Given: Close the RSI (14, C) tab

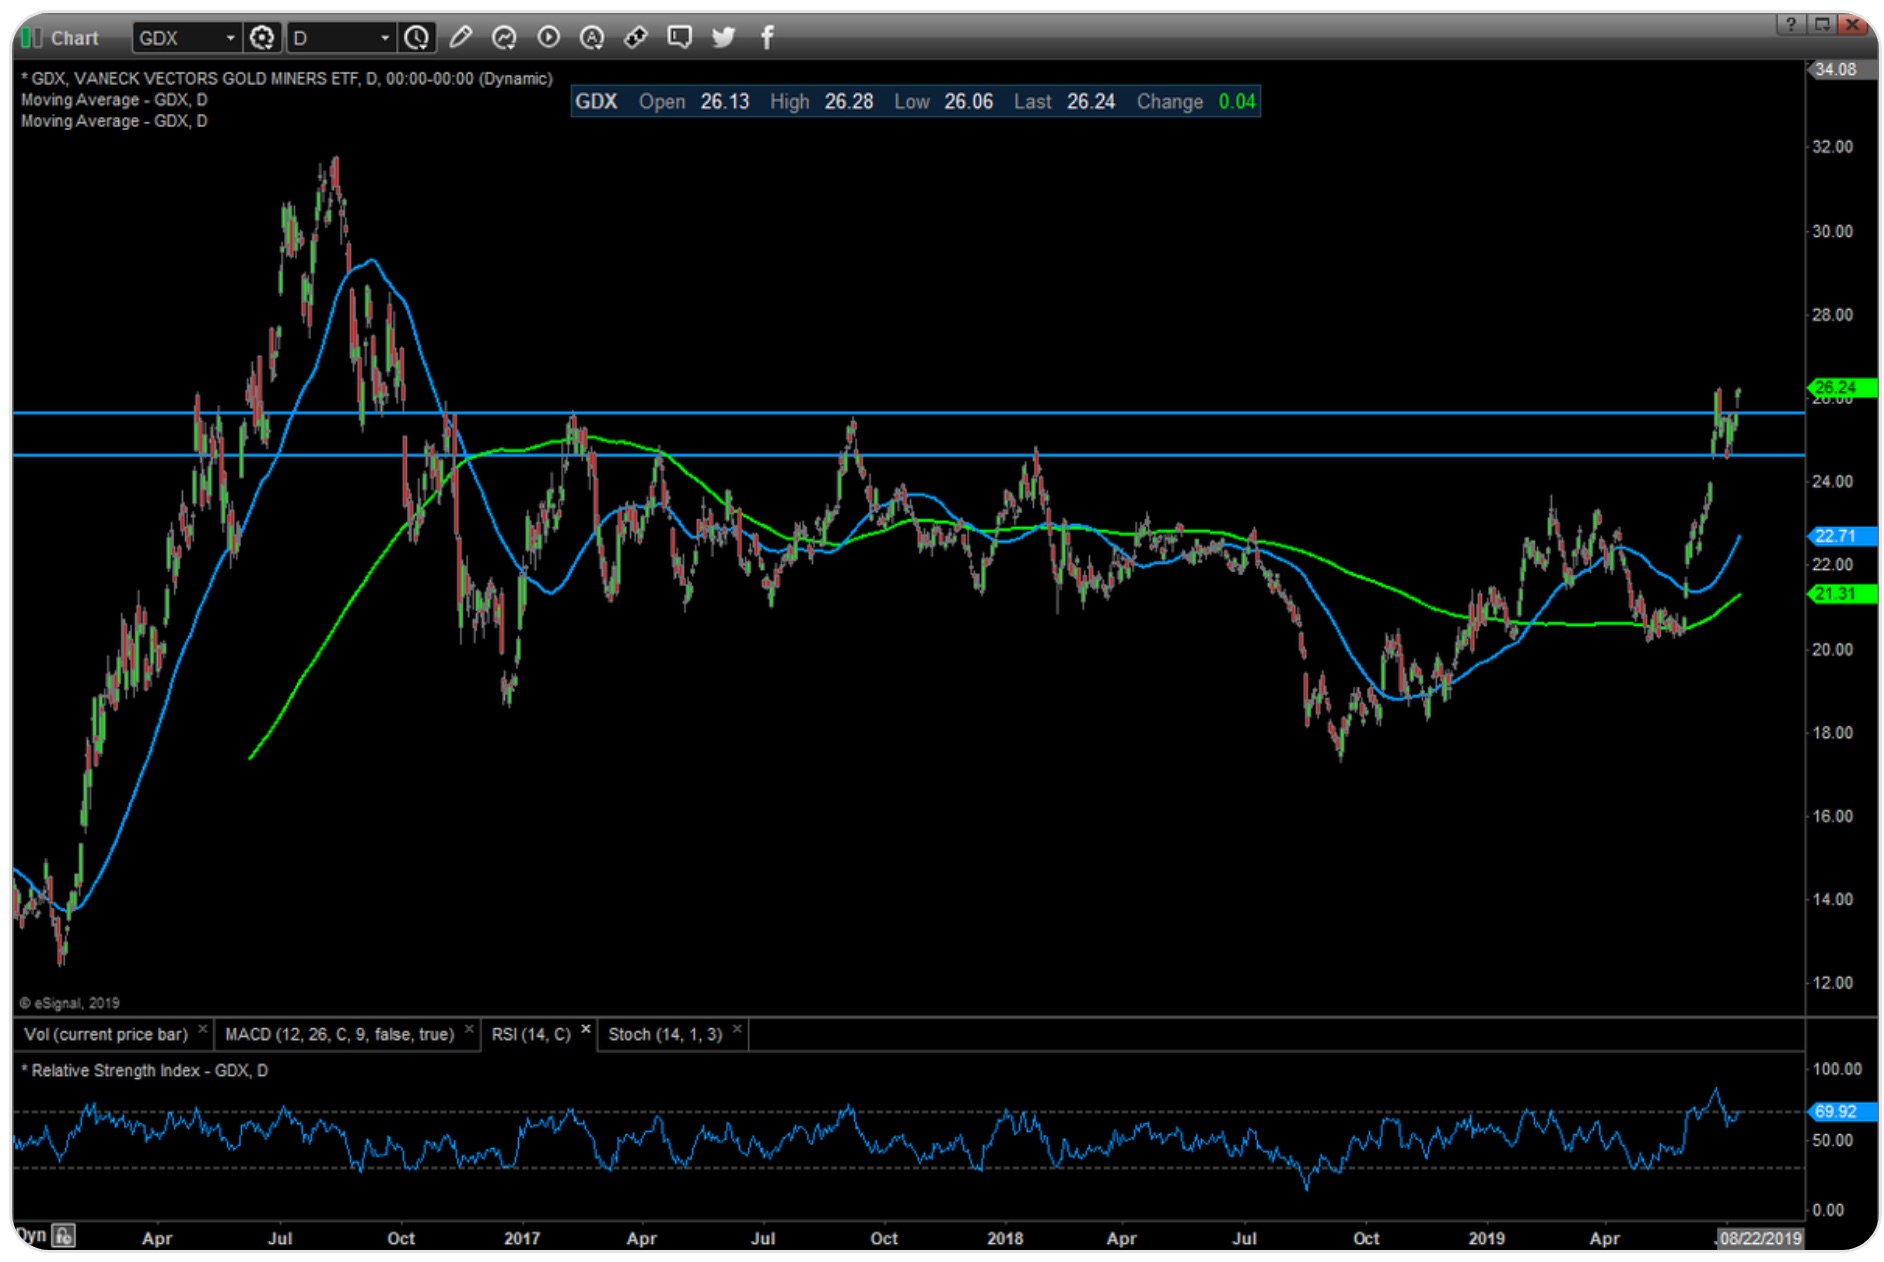Looking at the screenshot, I should [586, 1029].
